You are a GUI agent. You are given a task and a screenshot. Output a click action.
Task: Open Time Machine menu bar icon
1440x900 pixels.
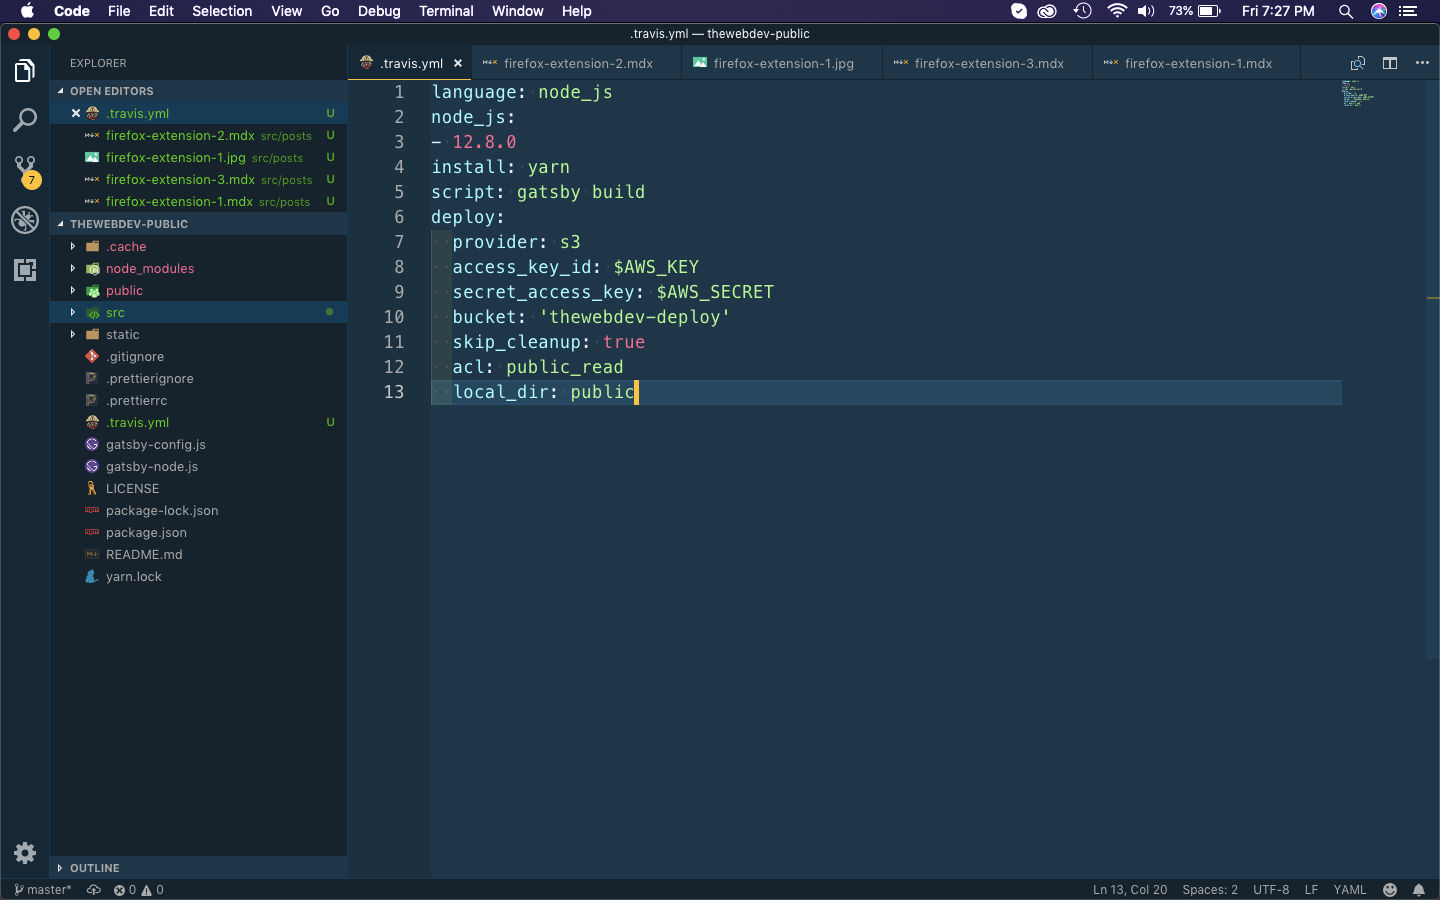[1082, 11]
